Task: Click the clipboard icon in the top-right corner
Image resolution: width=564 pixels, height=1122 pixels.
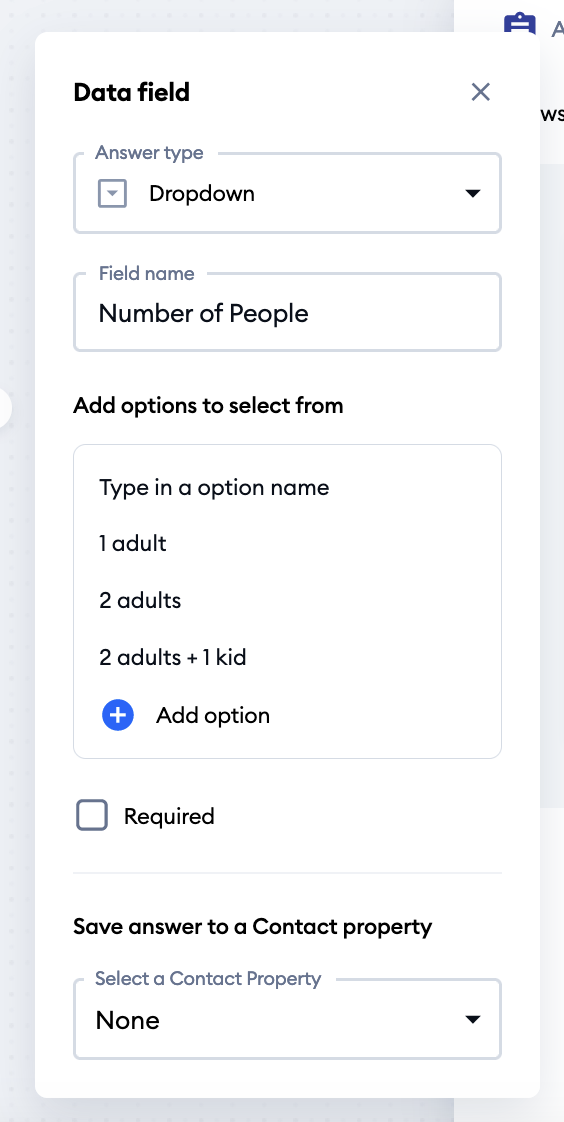Action: [x=520, y=24]
